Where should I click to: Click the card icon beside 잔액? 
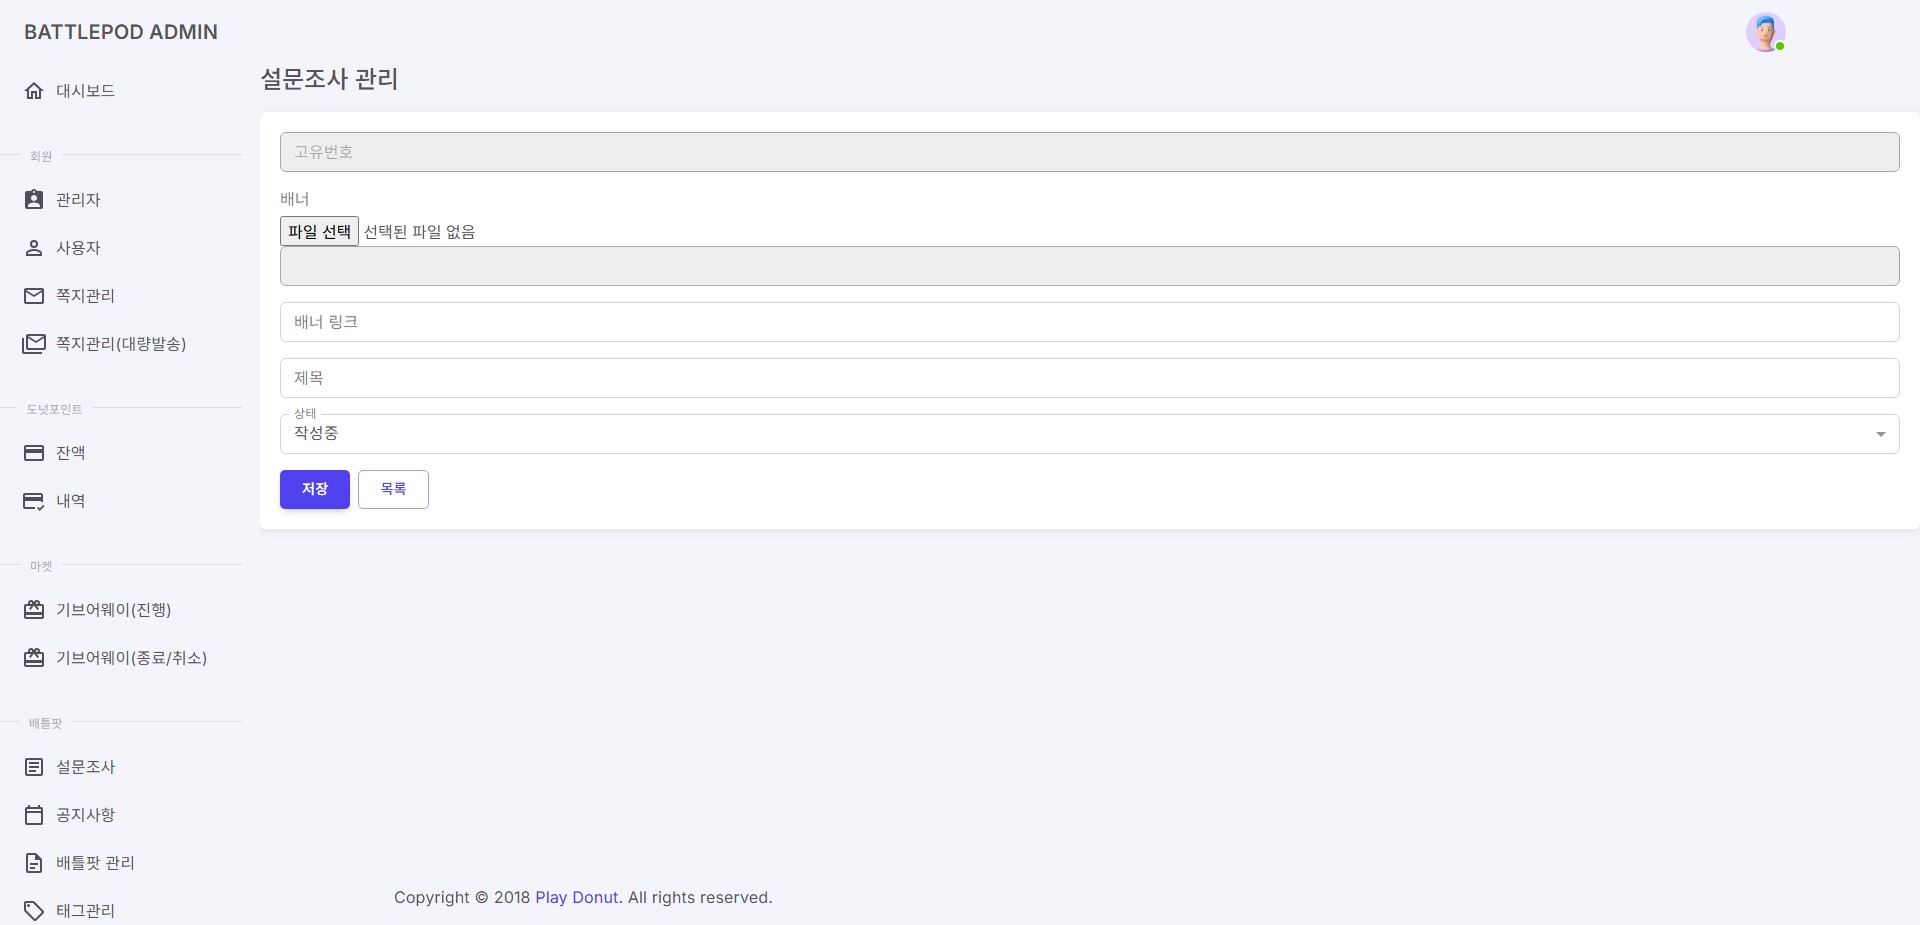click(34, 453)
